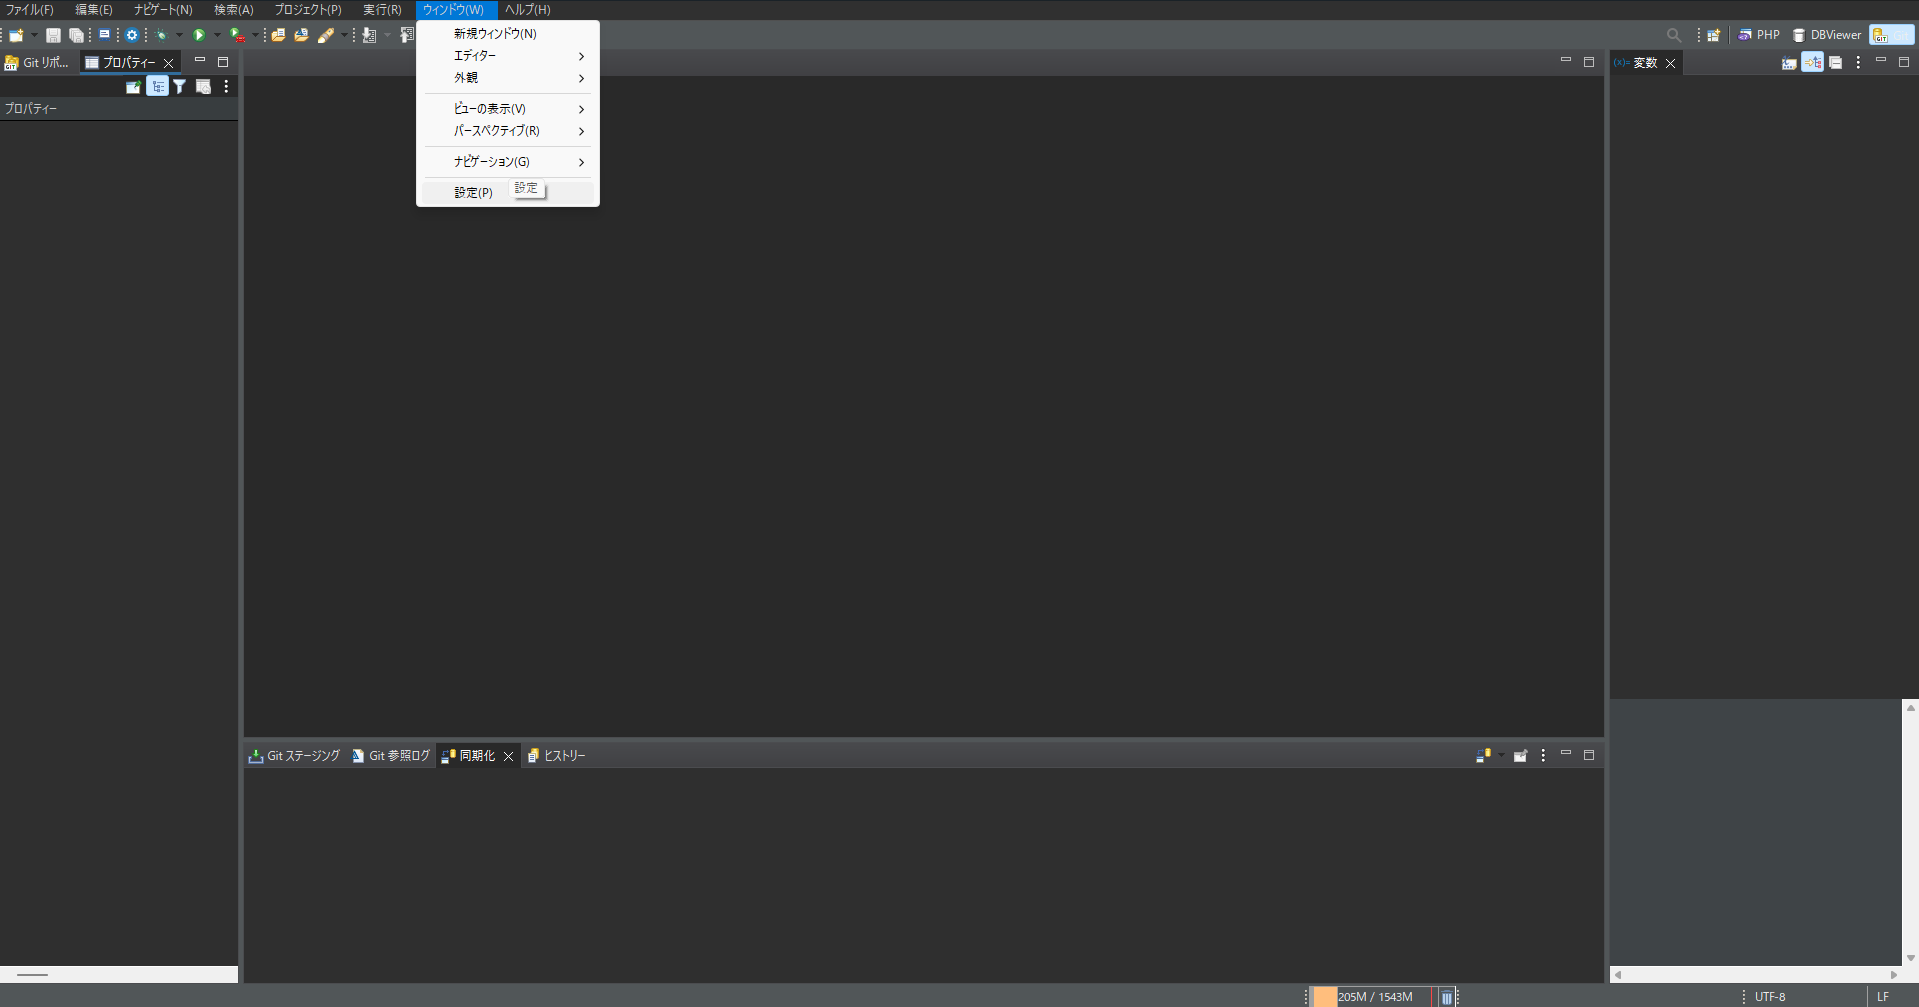This screenshot has width=1919, height=1007.
Task: Open the Properties view three-dot menu
Action: [x=226, y=87]
